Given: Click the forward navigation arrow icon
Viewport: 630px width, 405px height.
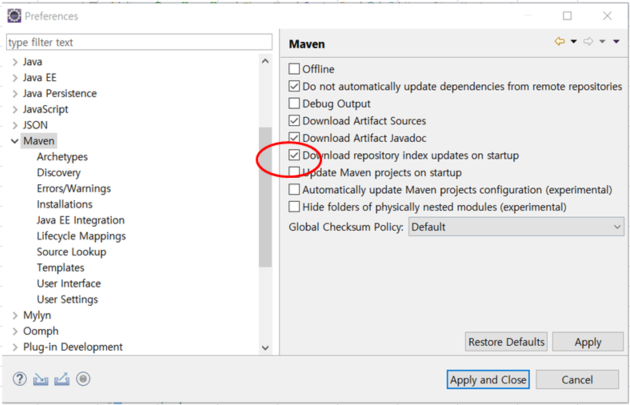Looking at the screenshot, I should [x=588, y=41].
